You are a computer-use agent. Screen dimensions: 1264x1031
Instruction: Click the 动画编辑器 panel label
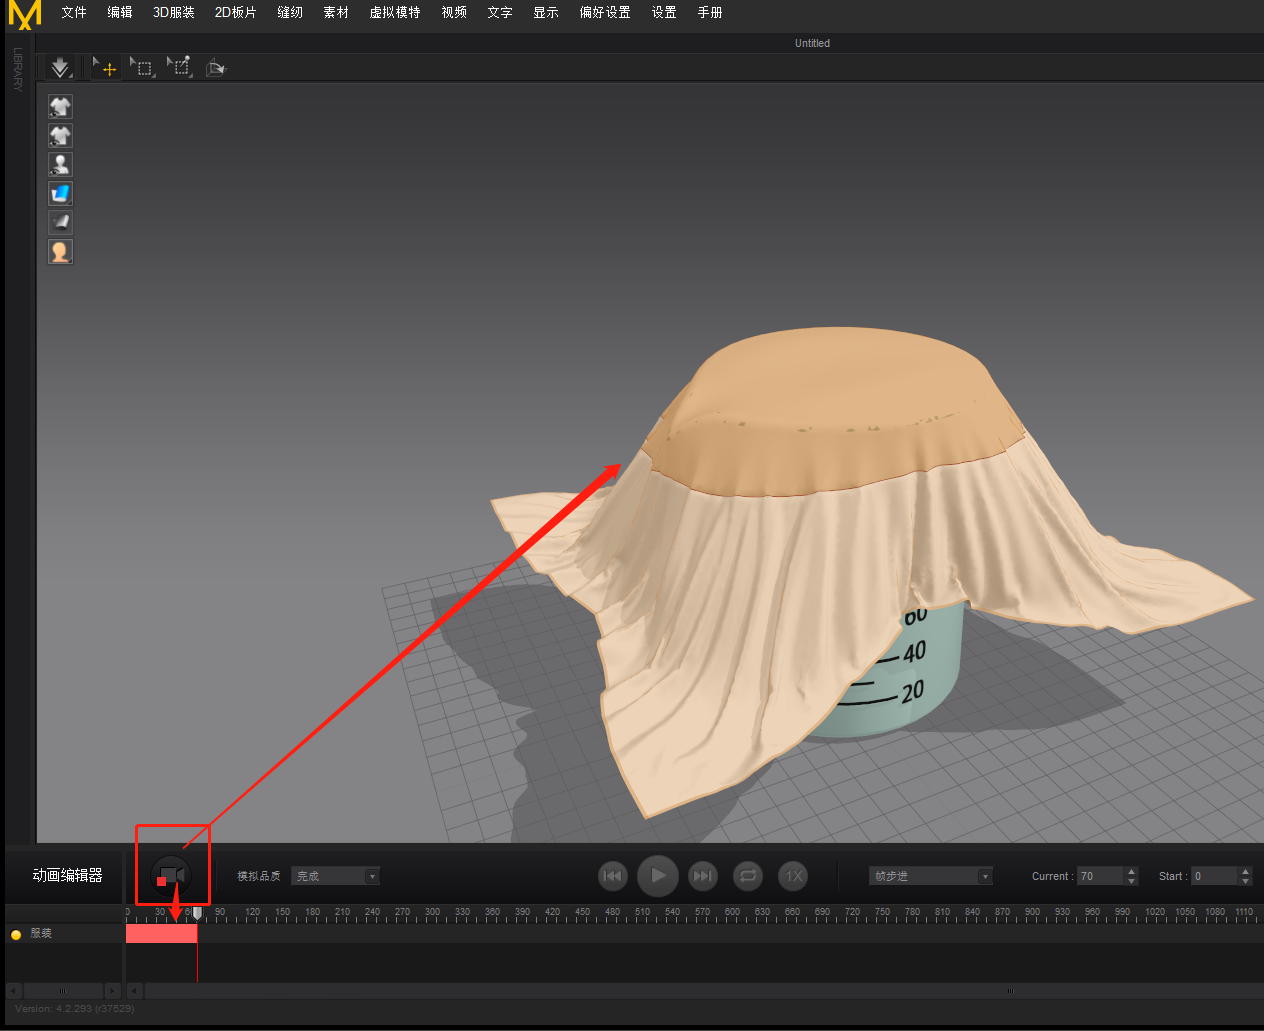pos(67,875)
